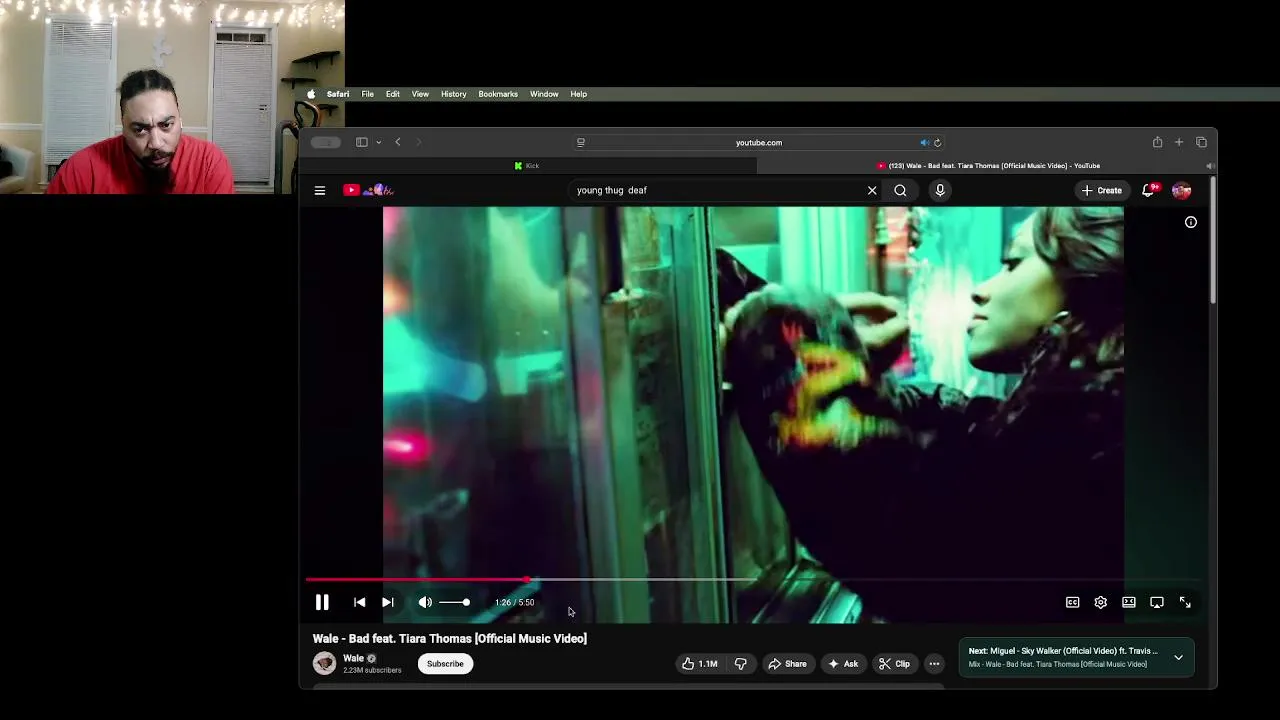Image resolution: width=1280 pixels, height=720 pixels.
Task: Open the Ask button
Action: click(843, 664)
